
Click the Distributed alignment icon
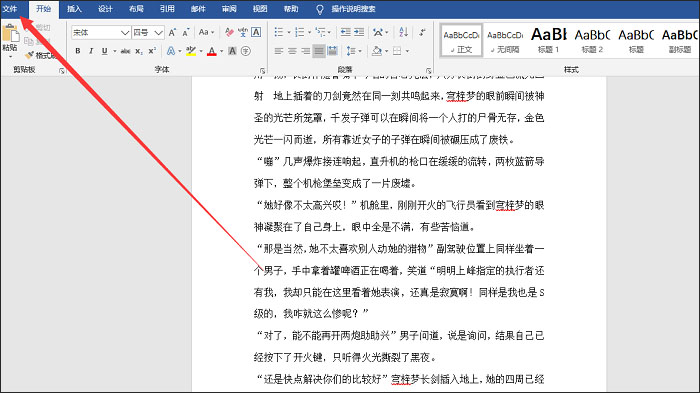click(x=333, y=51)
